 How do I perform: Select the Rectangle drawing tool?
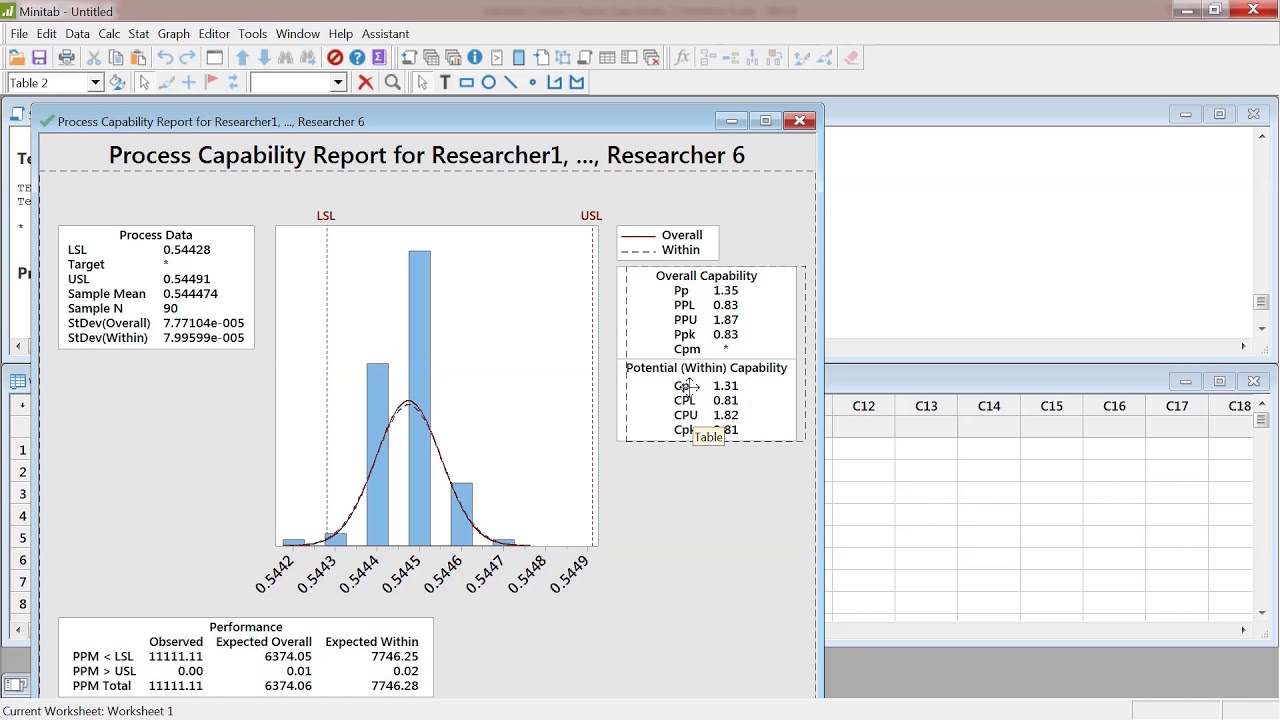coord(467,83)
